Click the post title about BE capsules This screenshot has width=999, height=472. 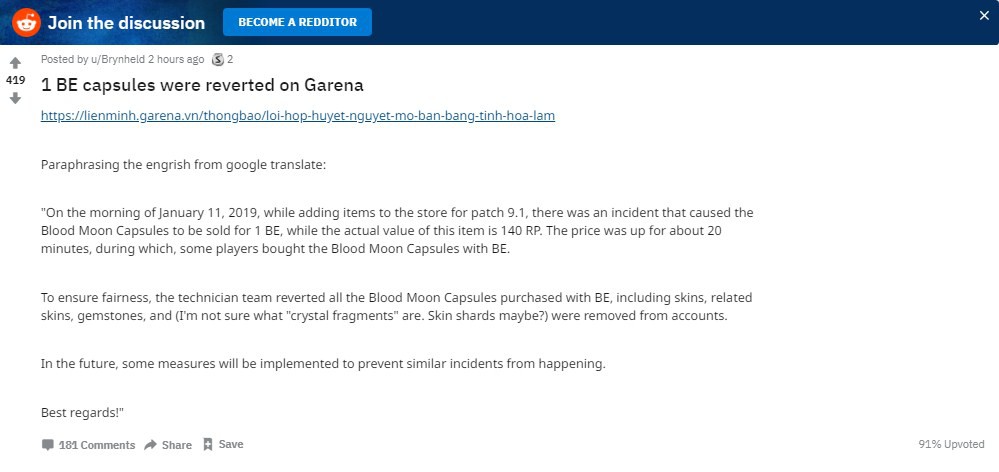point(202,85)
